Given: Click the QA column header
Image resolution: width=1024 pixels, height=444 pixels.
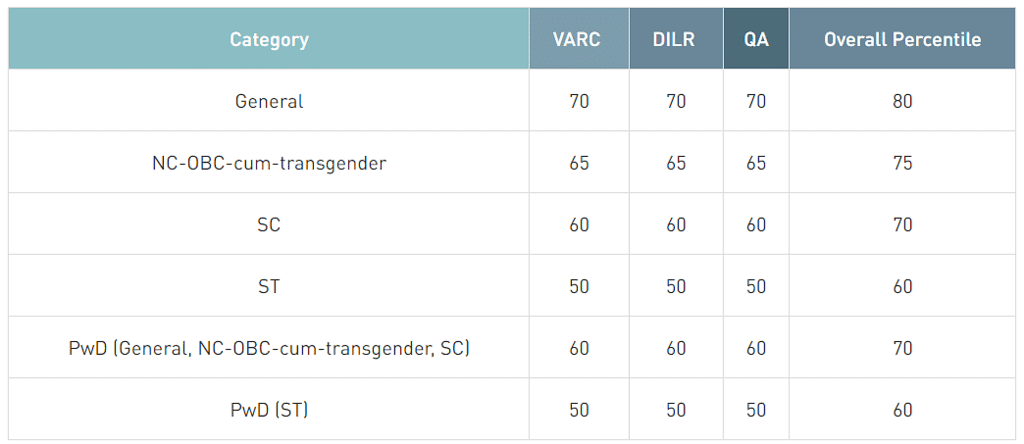Looking at the screenshot, I should click(756, 40).
